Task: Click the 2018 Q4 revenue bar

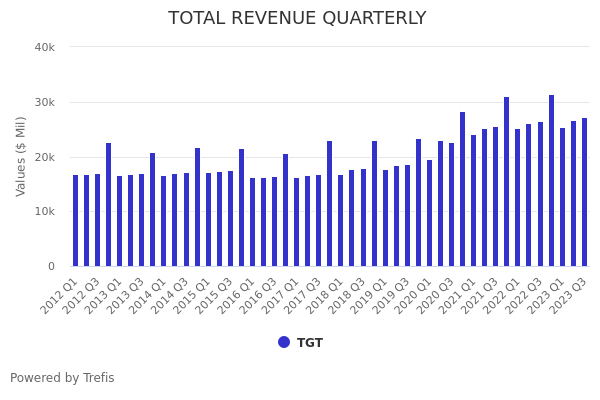Action: tap(374, 203)
